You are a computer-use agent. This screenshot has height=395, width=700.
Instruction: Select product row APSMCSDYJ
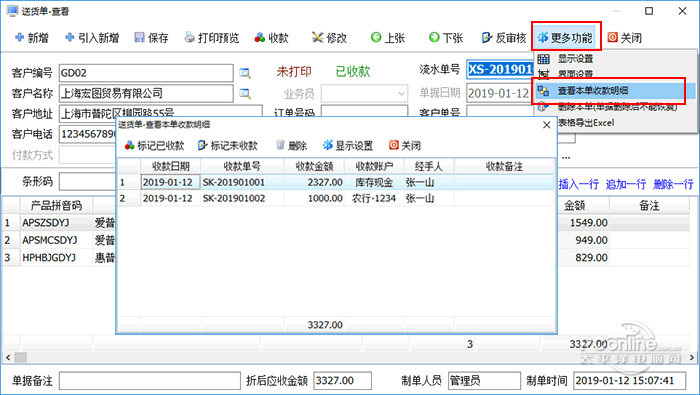56,240
